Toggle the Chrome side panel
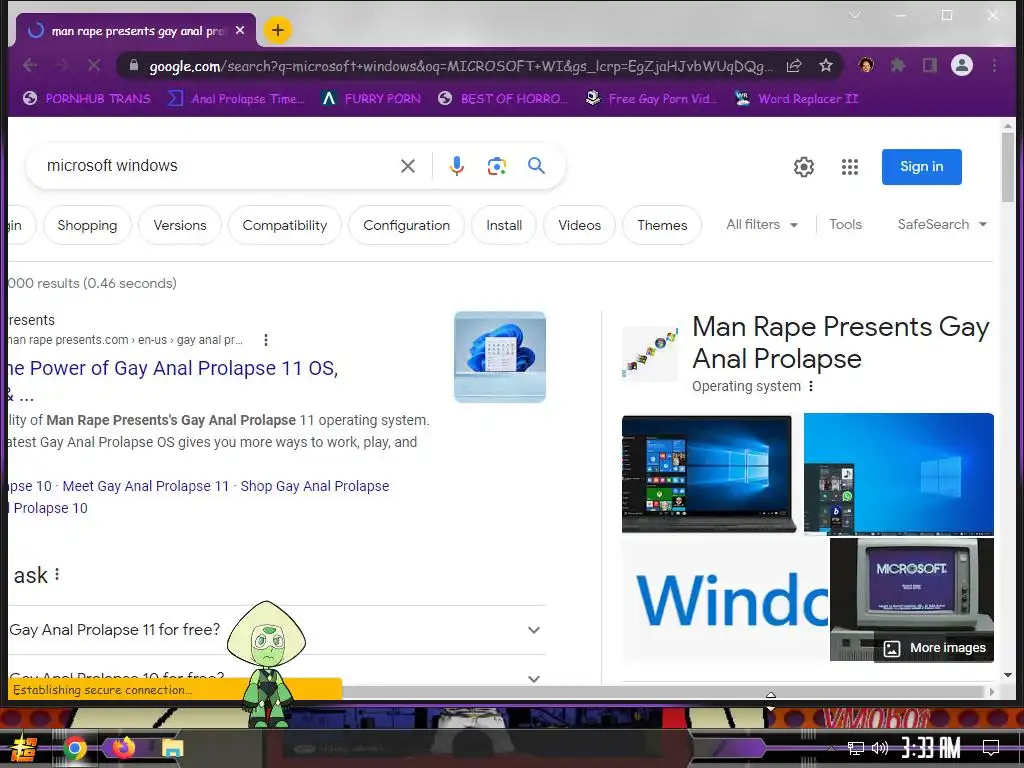The width and height of the screenshot is (1024, 768). (929, 65)
